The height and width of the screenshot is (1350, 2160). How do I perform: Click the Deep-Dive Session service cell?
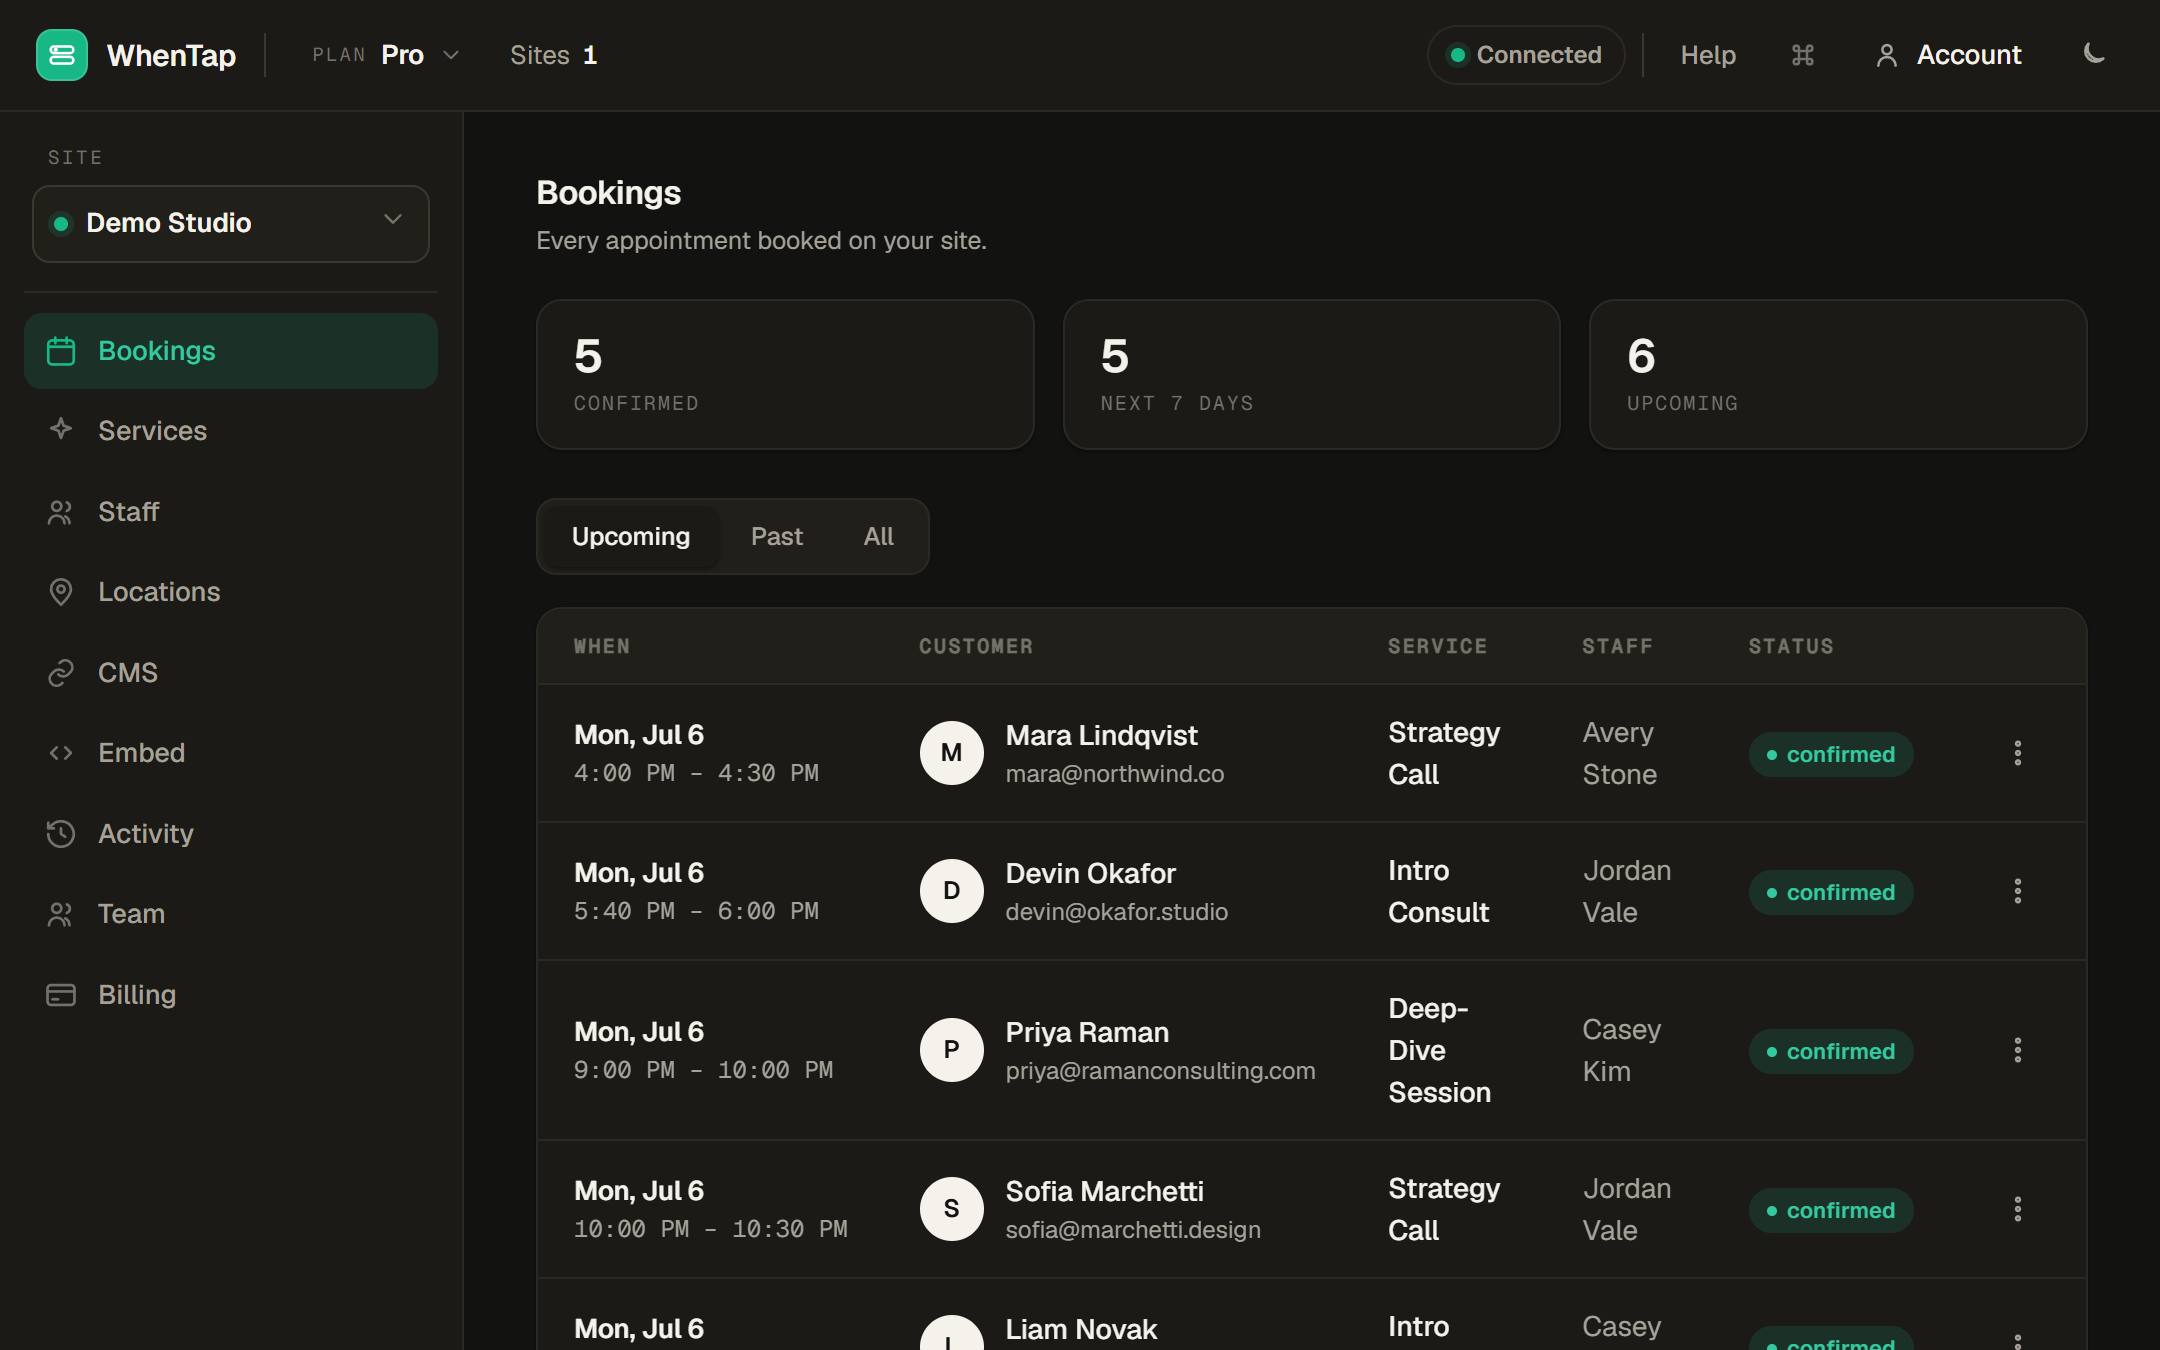pyautogui.click(x=1440, y=1050)
